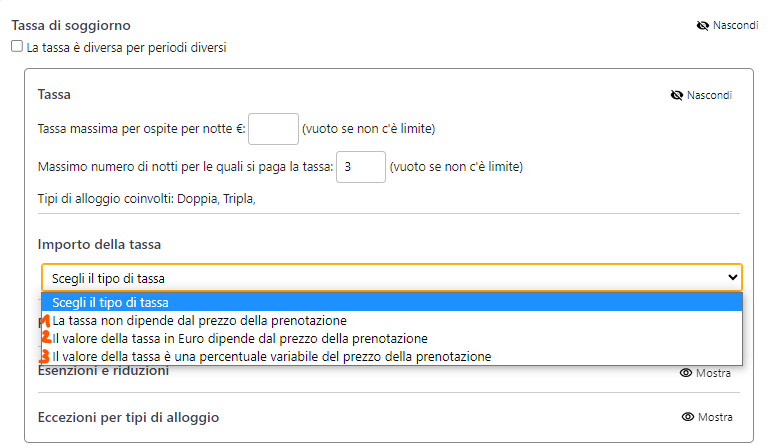Image resolution: width=774 pixels, height=445 pixels.
Task: Select the highlighted 'Scegli il tipo di tassa' option
Action: pyautogui.click(x=110, y=302)
